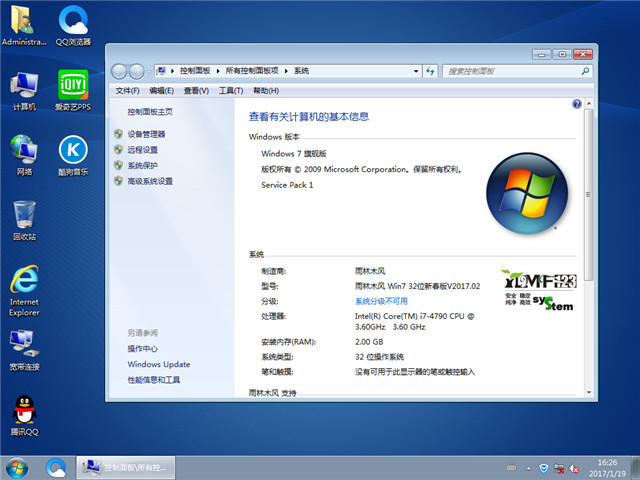
Task: Open the 计算机 desktop icon
Action: 24,91
